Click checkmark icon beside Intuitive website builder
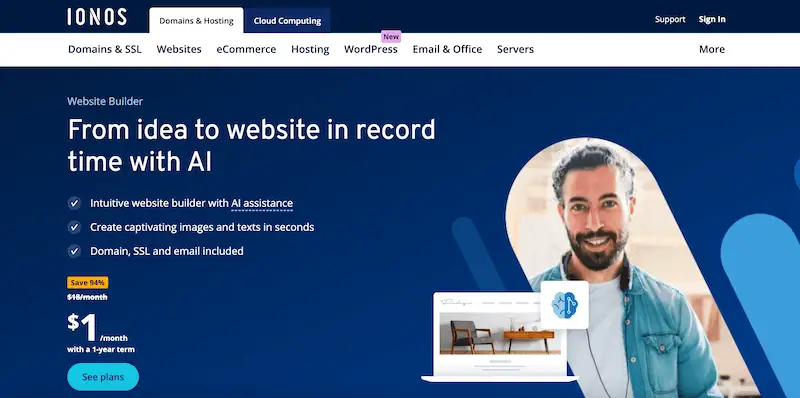The image size is (800, 398). pos(74,203)
